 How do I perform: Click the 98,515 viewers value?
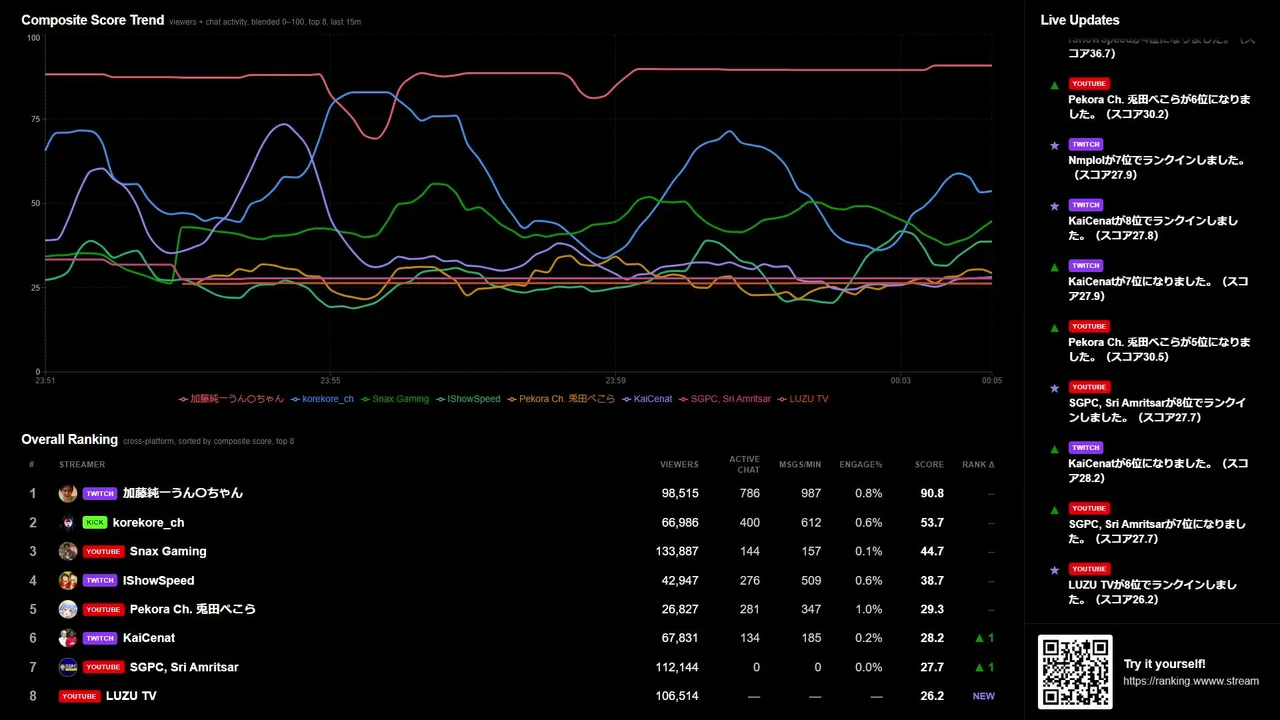[x=679, y=493]
